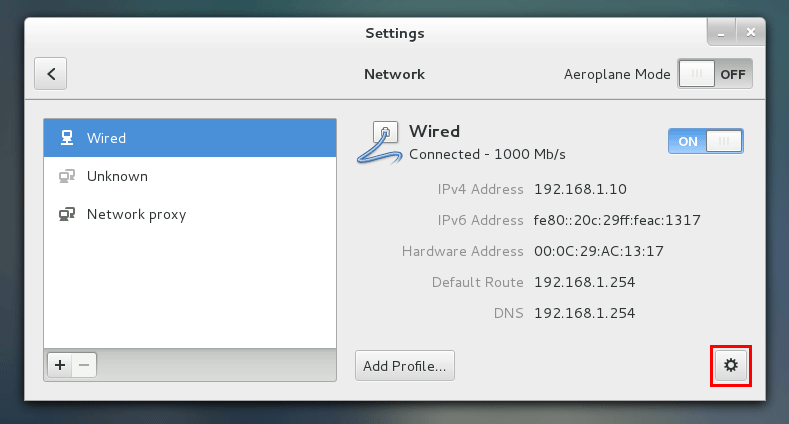The width and height of the screenshot is (789, 424).
Task: Click the wired cable plug illustration
Action: pyautogui.click(x=379, y=142)
